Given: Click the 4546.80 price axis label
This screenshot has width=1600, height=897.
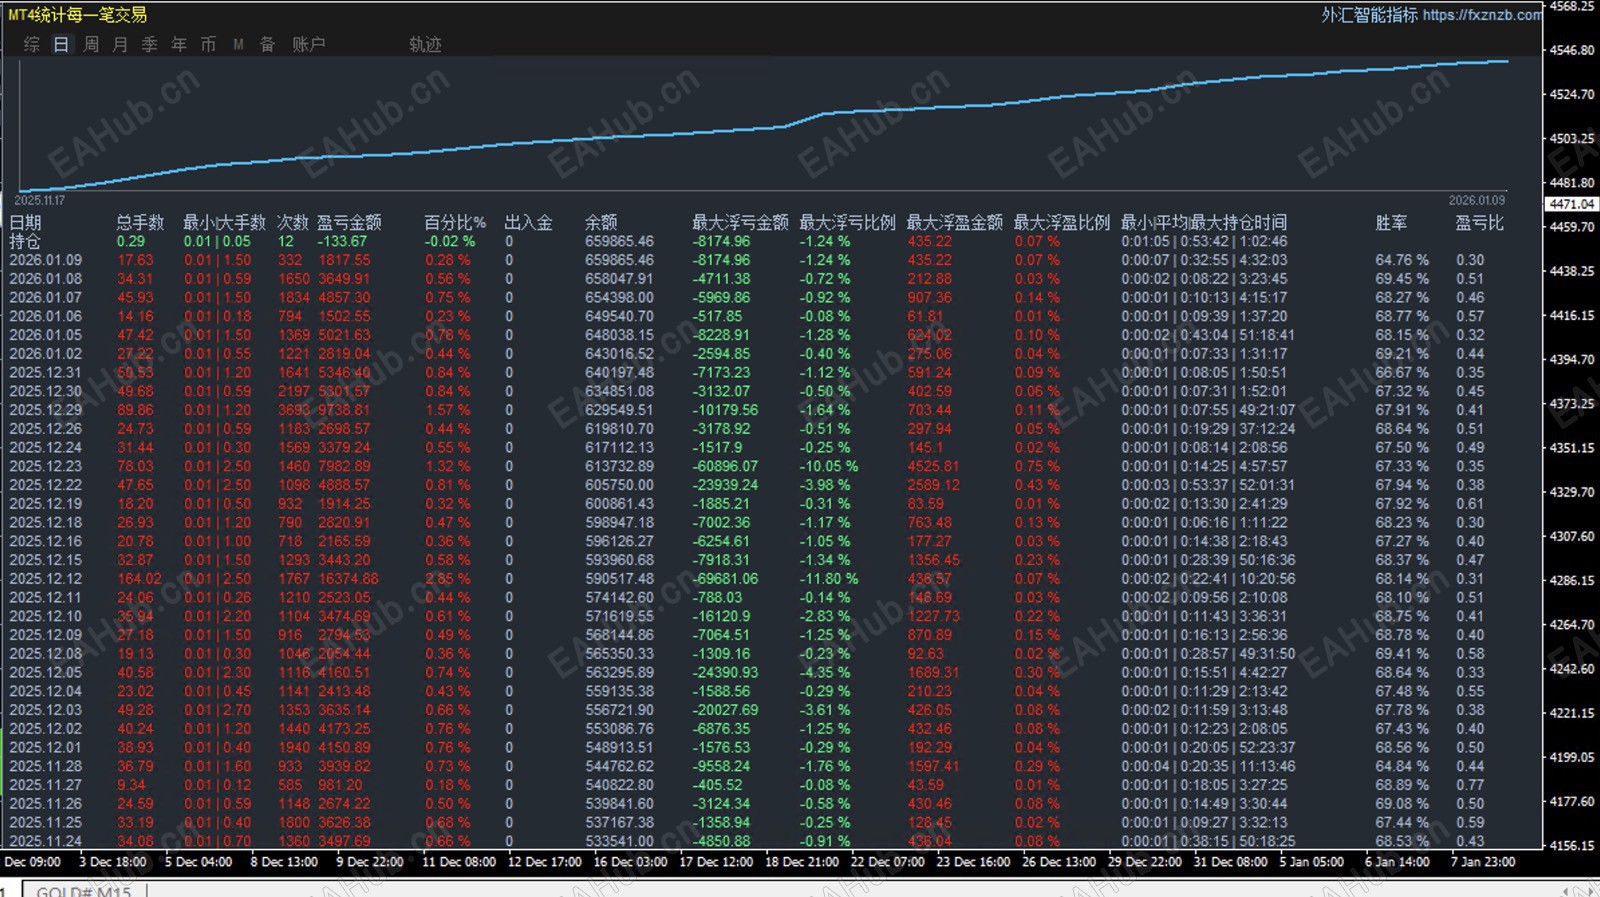Looking at the screenshot, I should [1572, 50].
